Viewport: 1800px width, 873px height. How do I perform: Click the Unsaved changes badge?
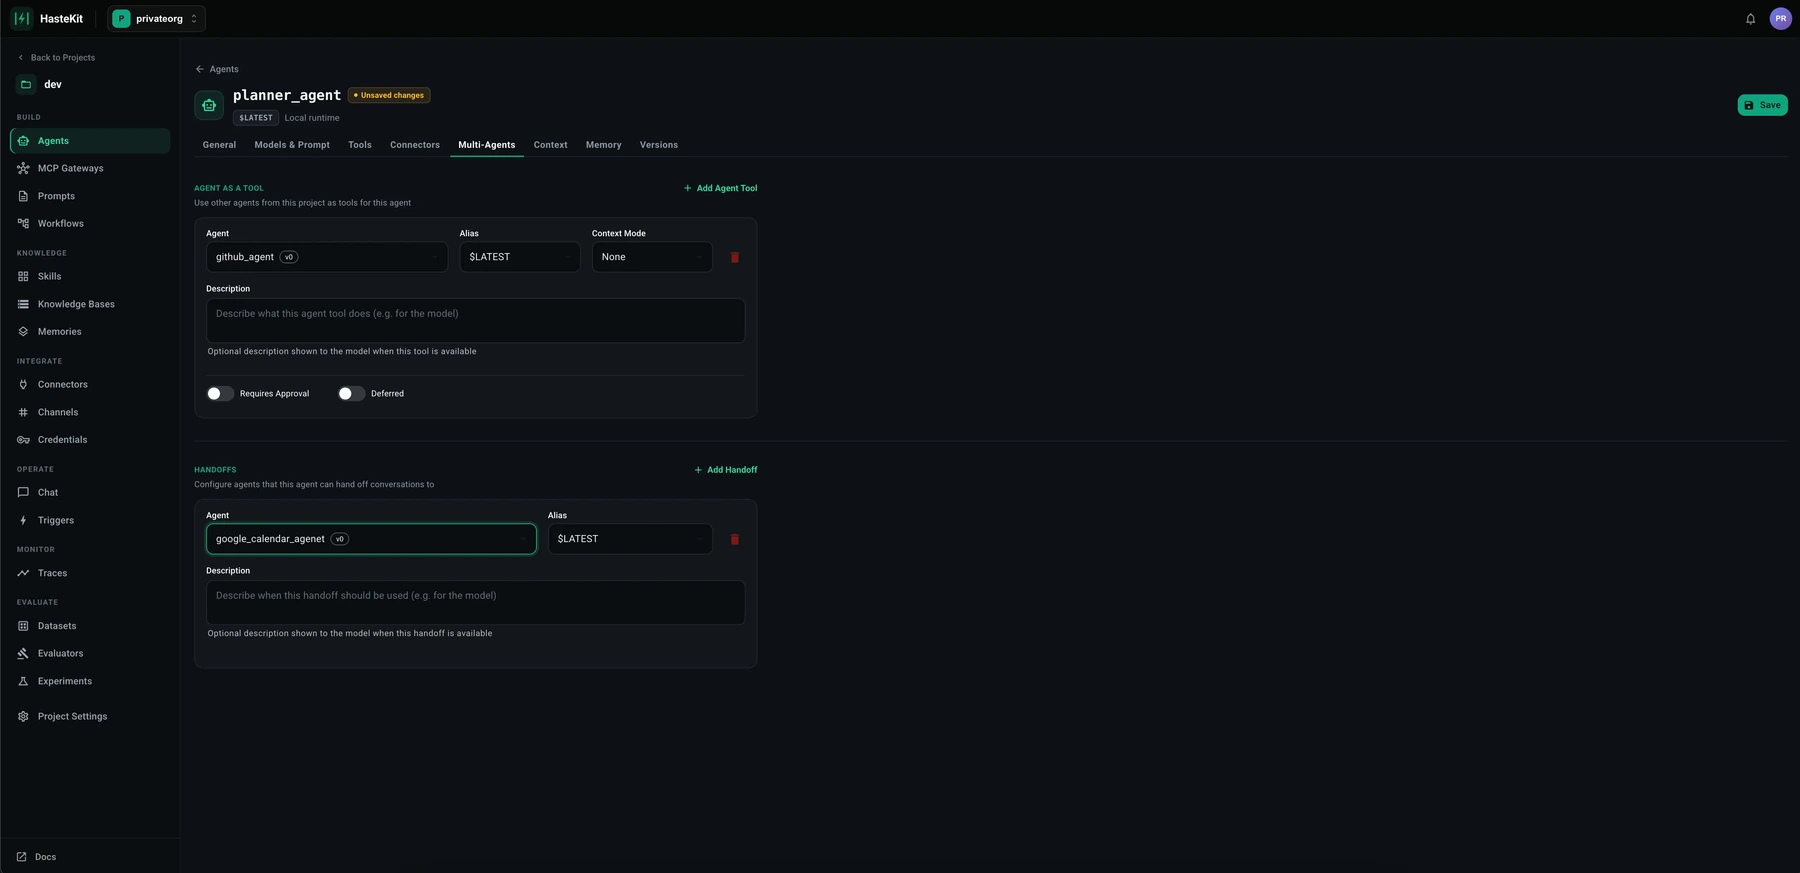(389, 95)
